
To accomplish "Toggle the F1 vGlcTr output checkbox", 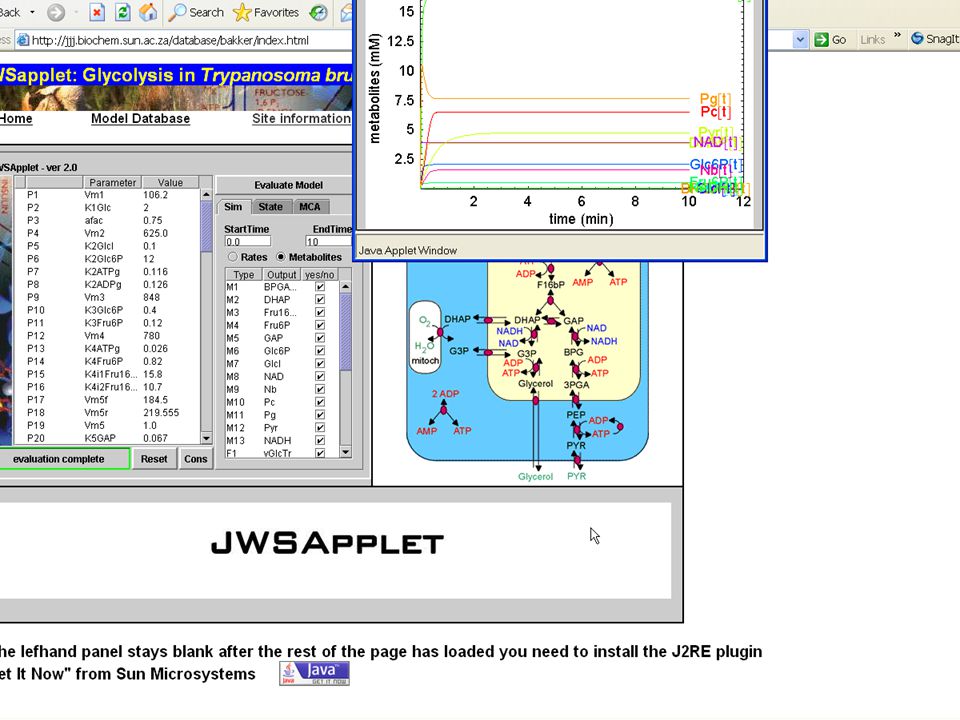I will click(x=320, y=453).
